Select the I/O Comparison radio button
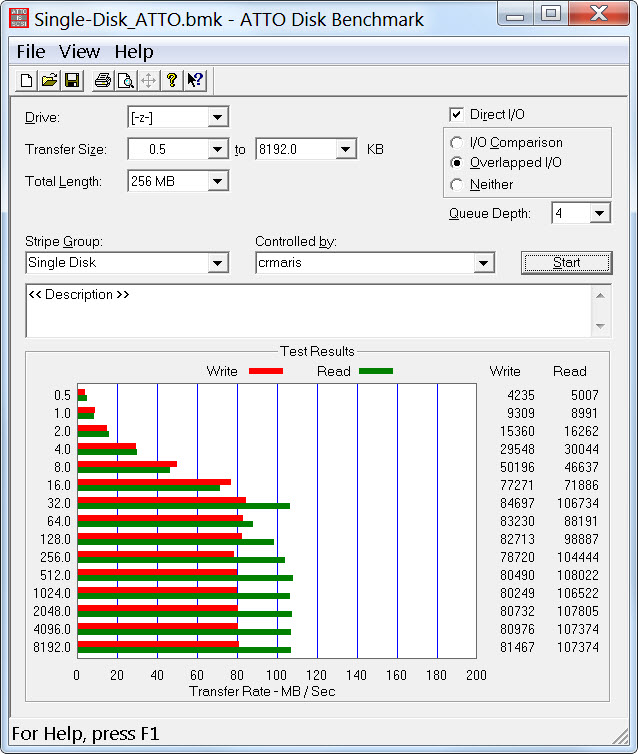 [457, 143]
